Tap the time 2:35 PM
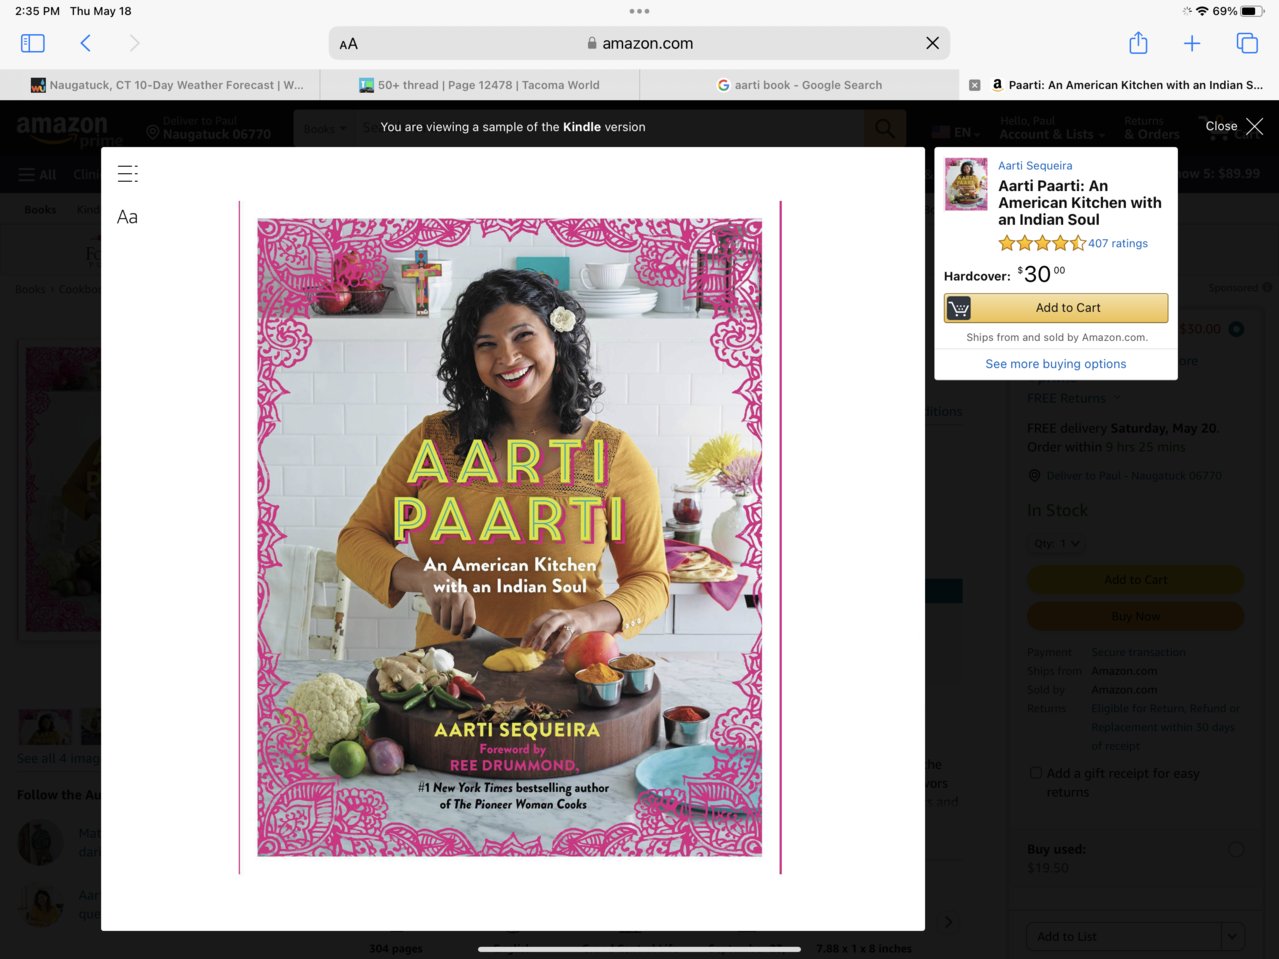Image resolution: width=1279 pixels, height=959 pixels. tap(37, 11)
